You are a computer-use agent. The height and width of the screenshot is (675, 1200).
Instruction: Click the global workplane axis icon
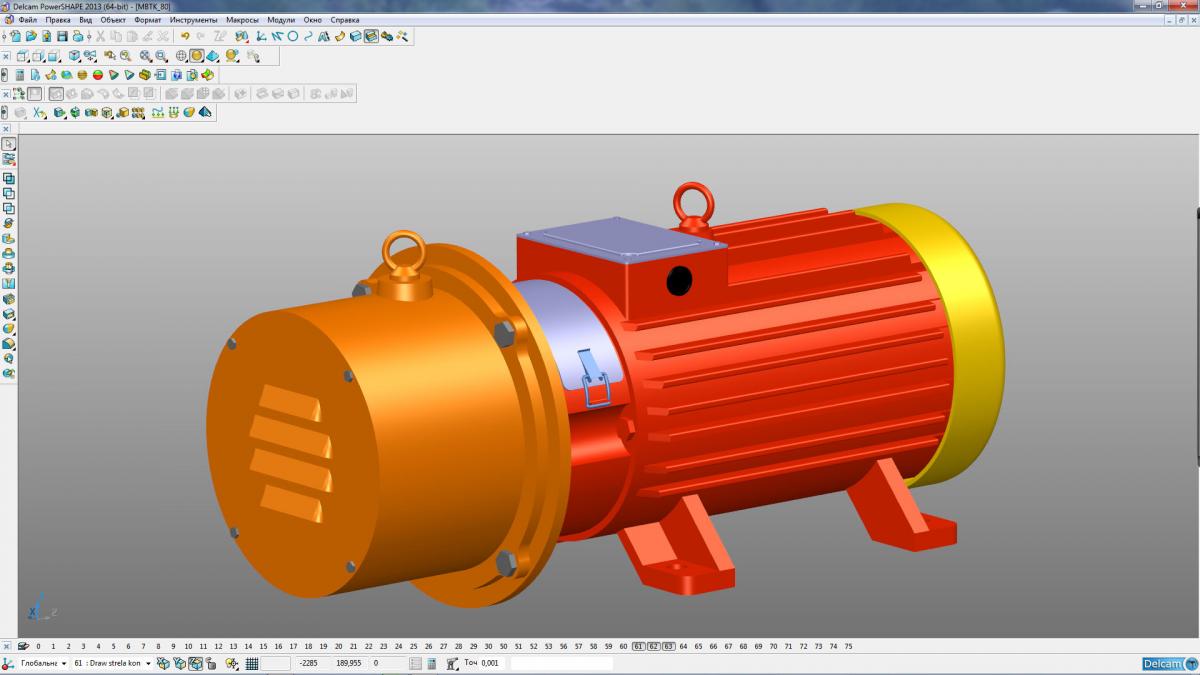7,663
